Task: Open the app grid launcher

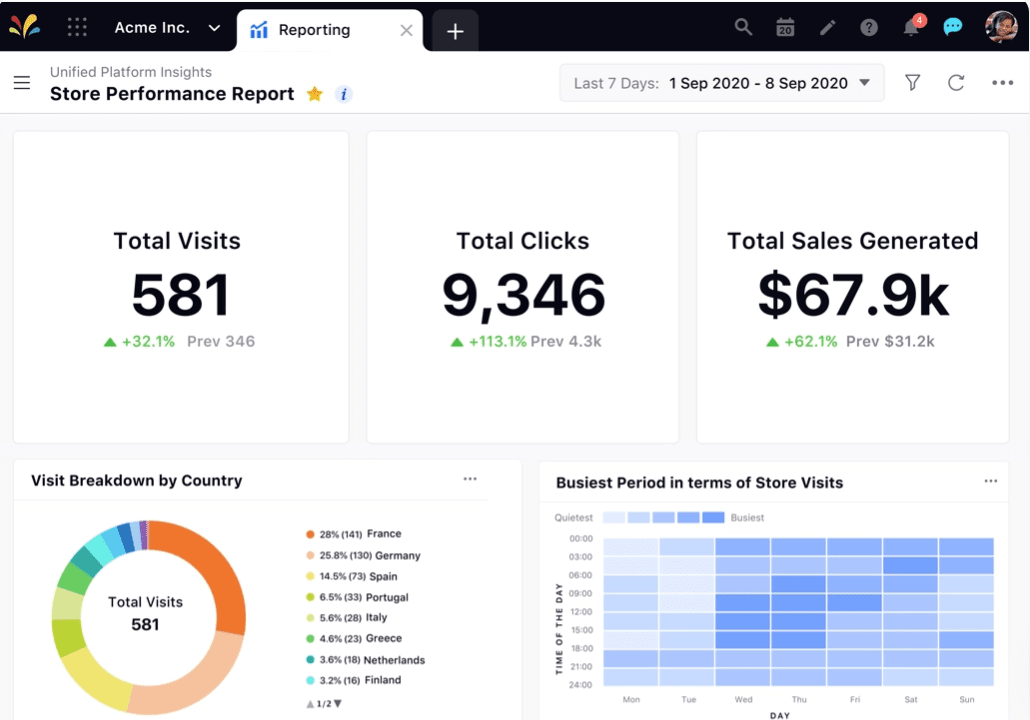Action: (77, 27)
